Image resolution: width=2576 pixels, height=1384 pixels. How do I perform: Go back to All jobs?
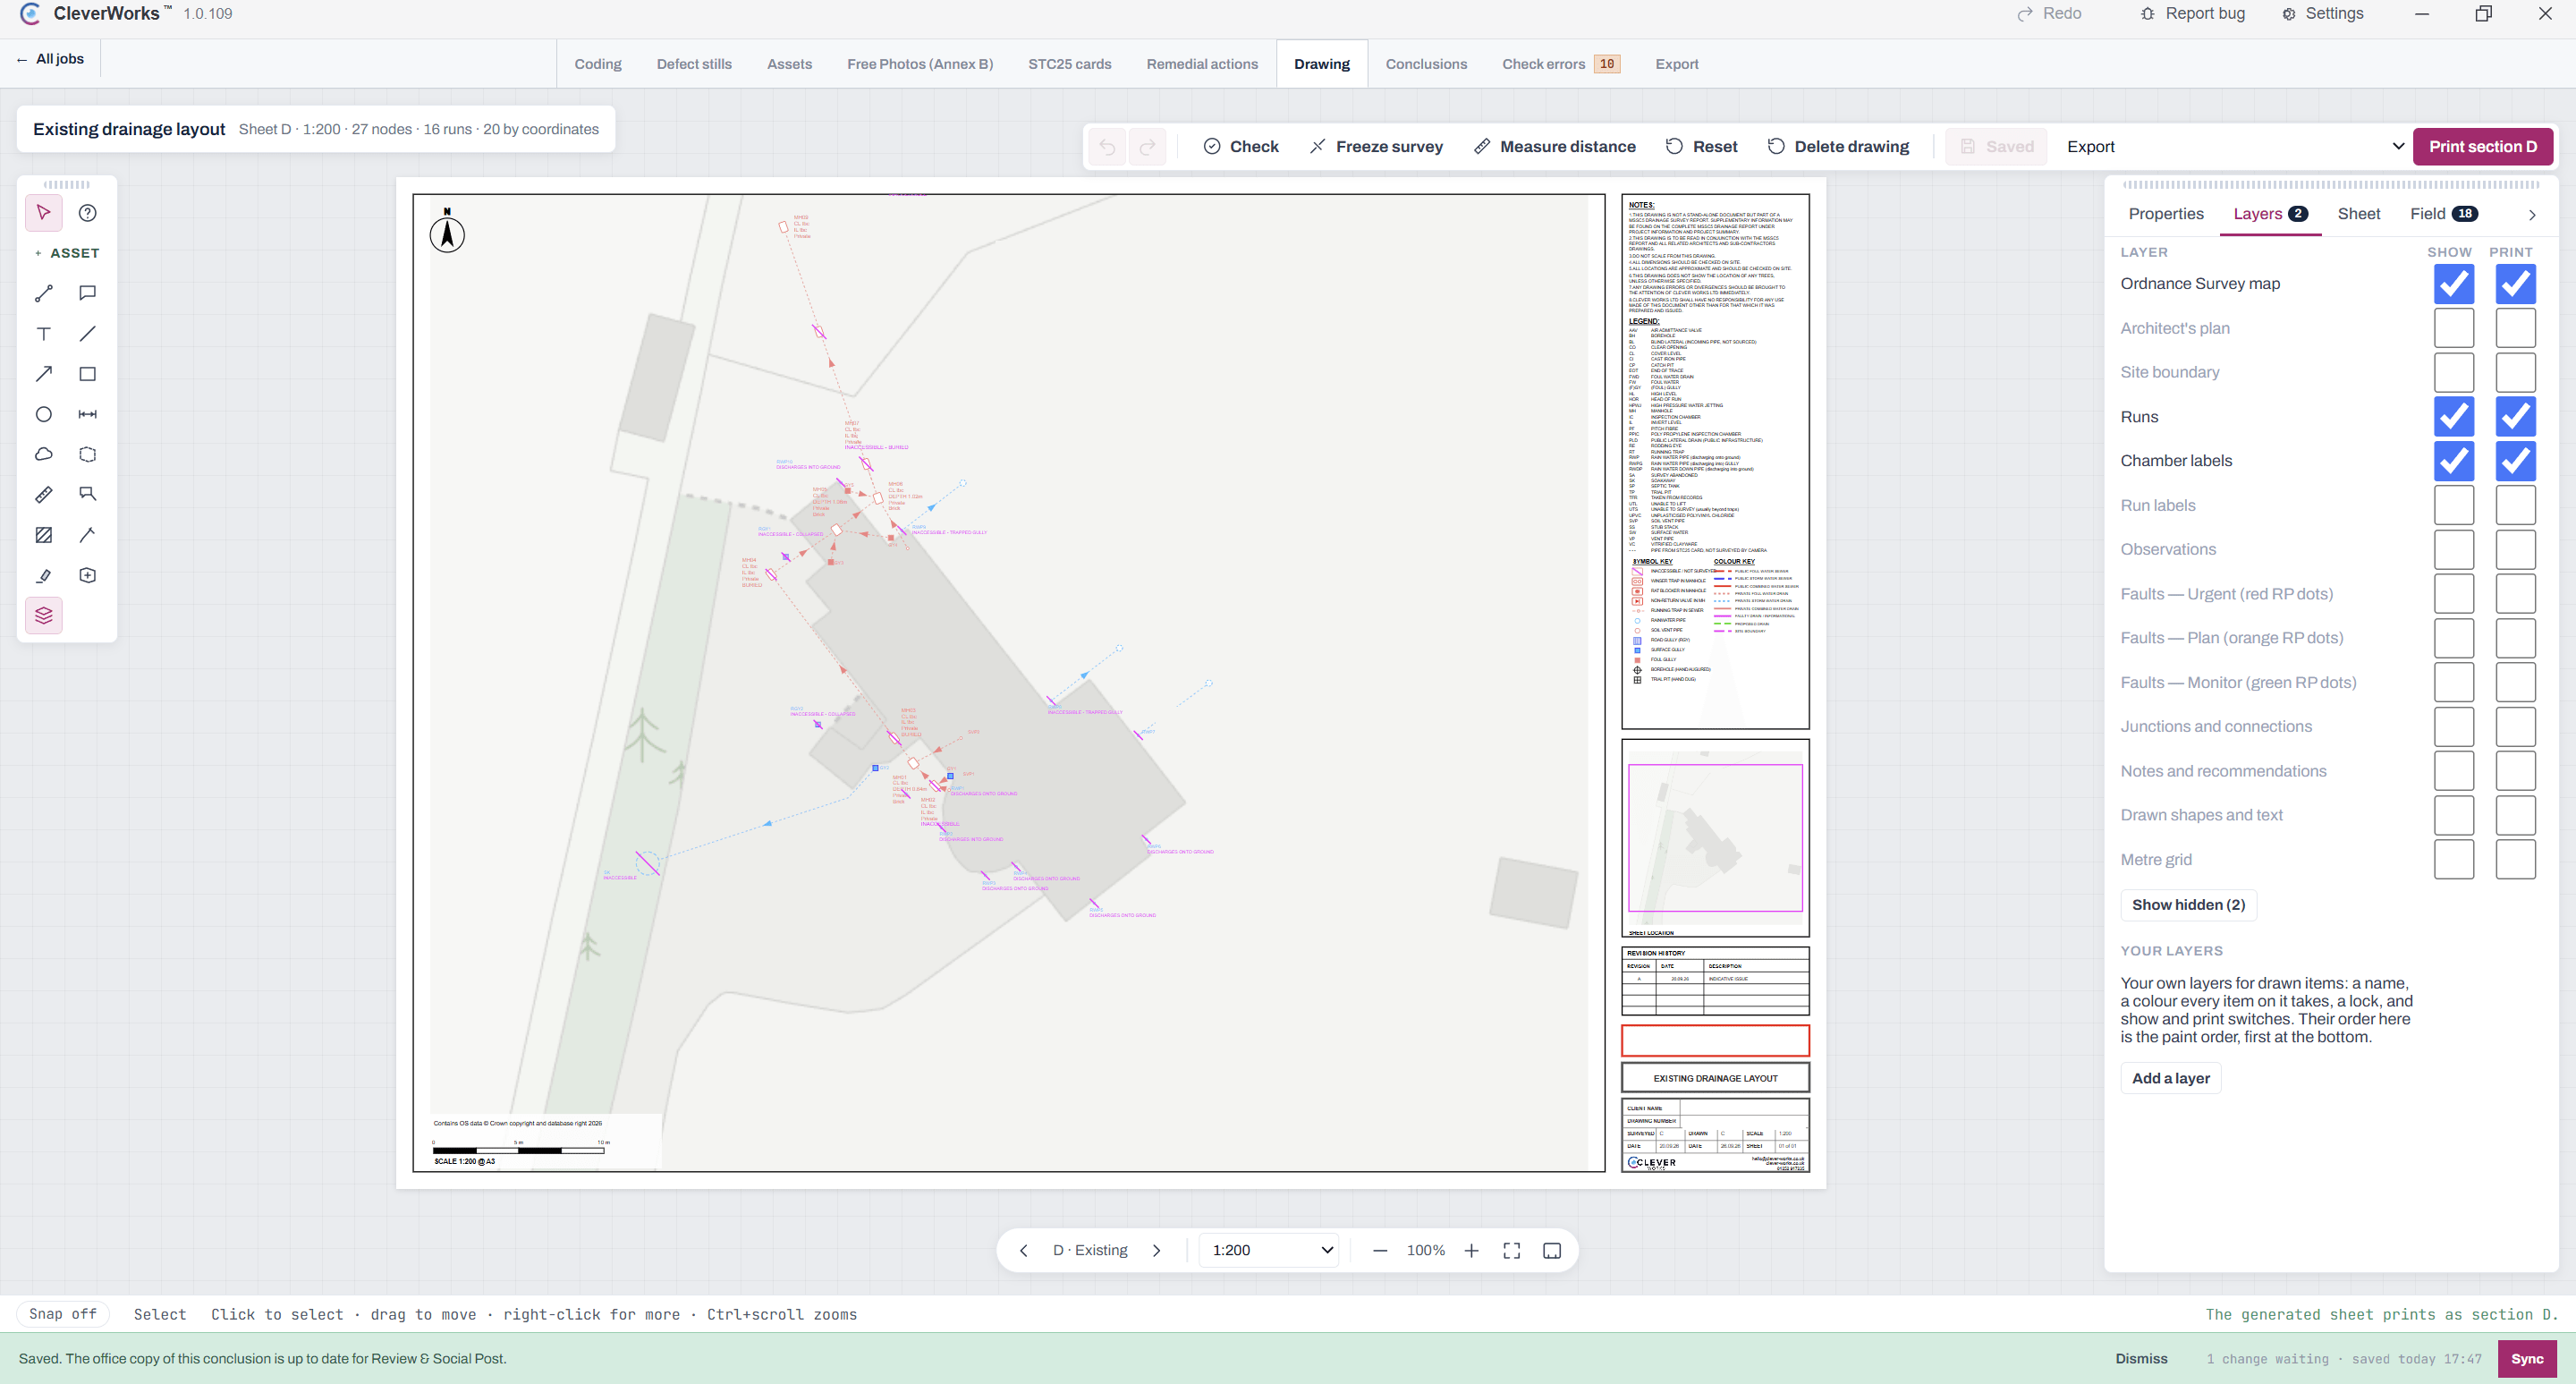(x=50, y=59)
